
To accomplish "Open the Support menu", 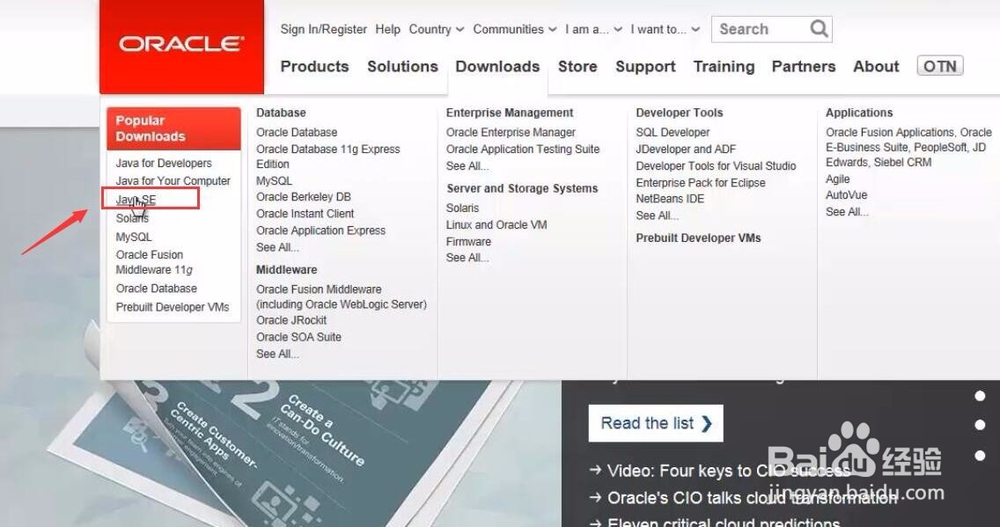I will tap(645, 66).
